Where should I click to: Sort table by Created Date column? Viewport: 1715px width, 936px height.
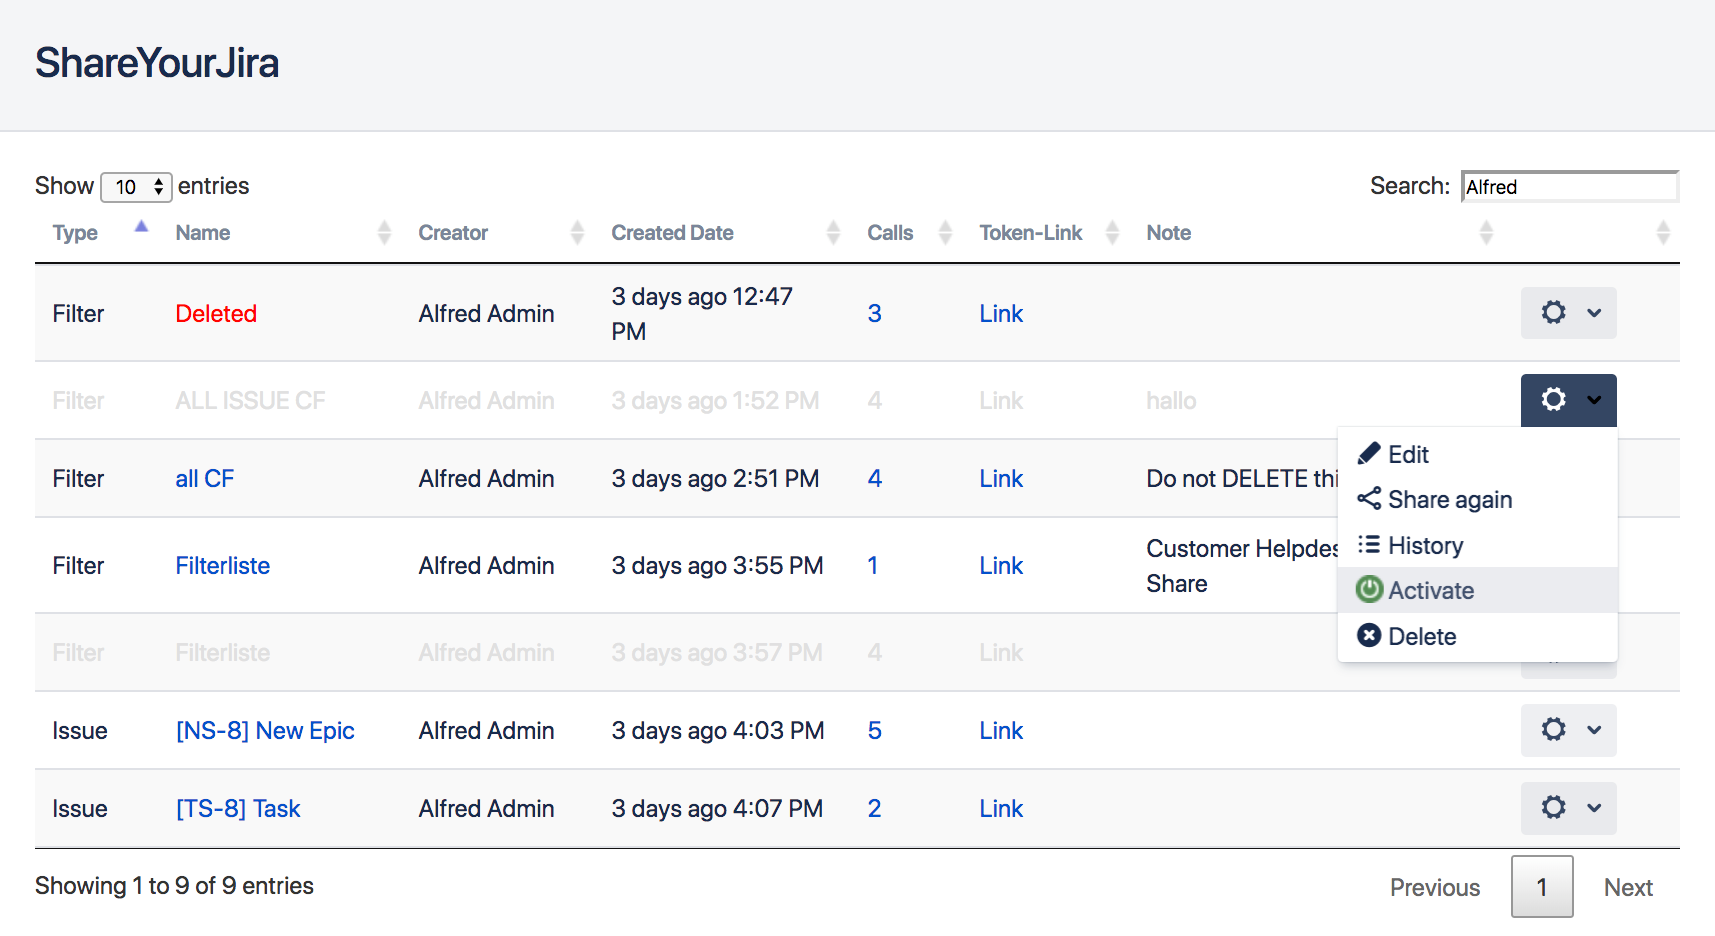[x=672, y=233]
